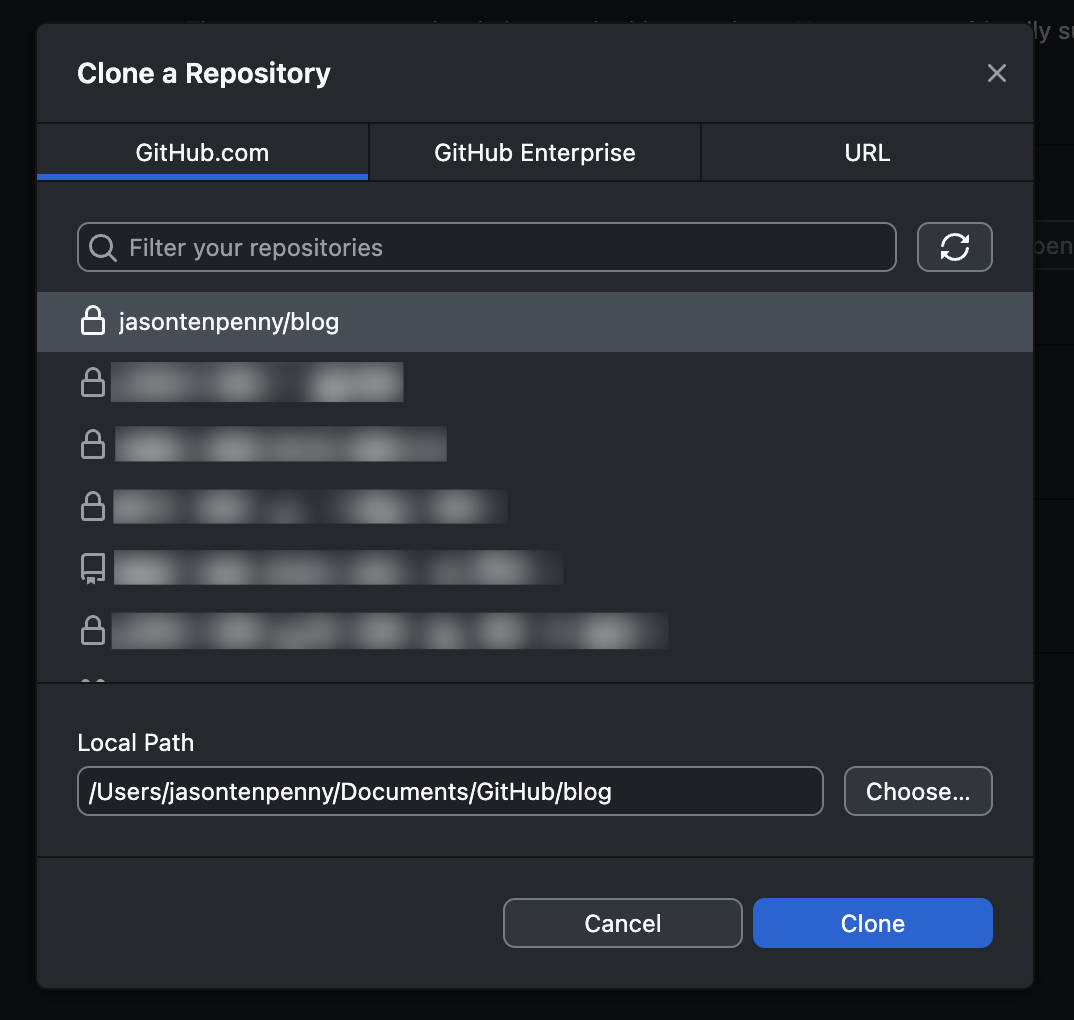This screenshot has width=1074, height=1020.
Task: Click the Cancel button
Action: 622,923
